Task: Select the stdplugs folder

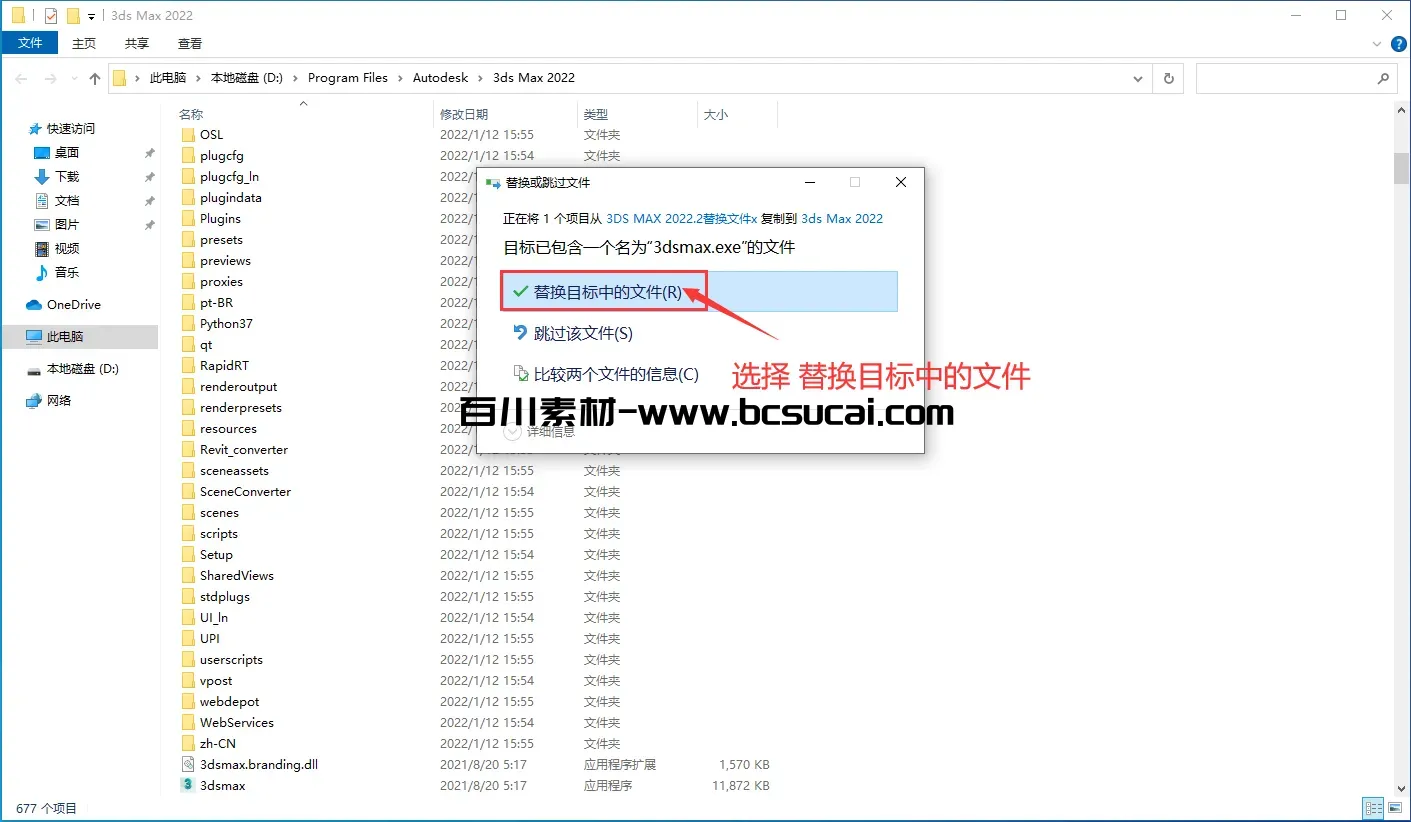Action: click(x=224, y=597)
